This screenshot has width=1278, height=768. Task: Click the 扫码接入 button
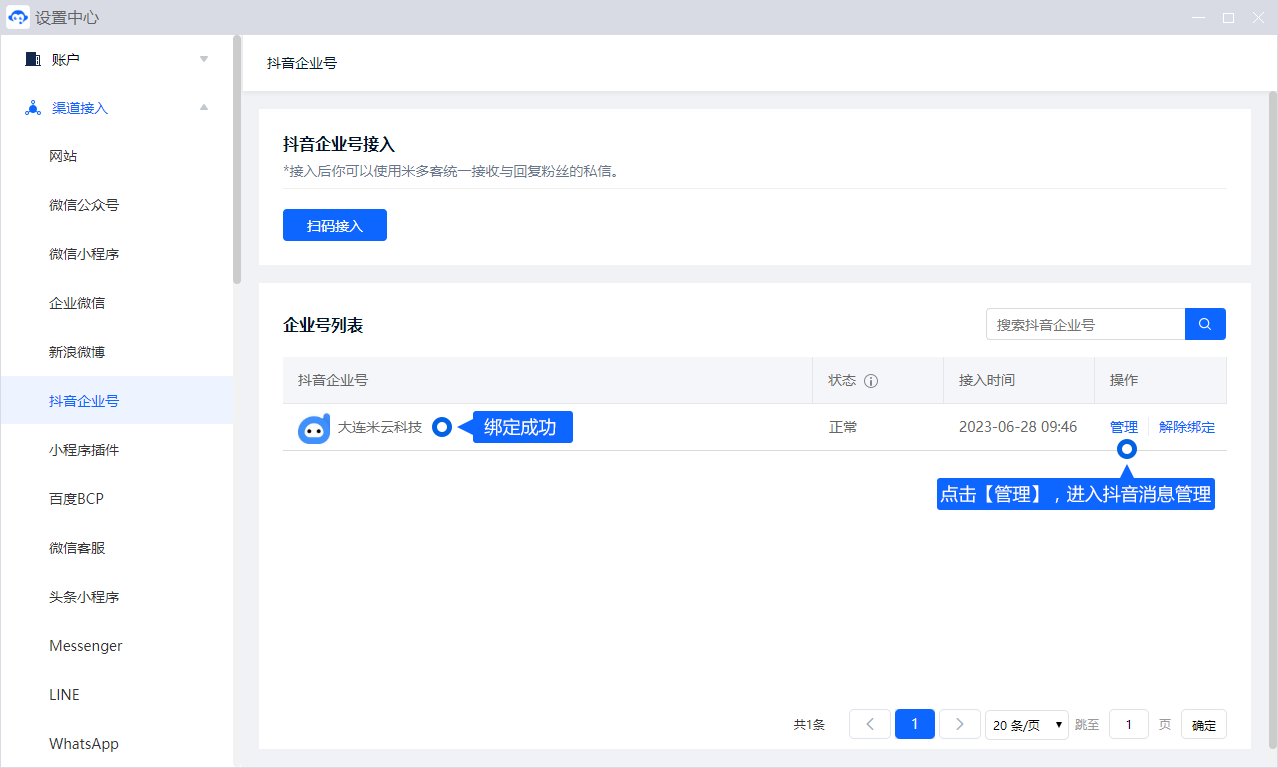(x=334, y=225)
